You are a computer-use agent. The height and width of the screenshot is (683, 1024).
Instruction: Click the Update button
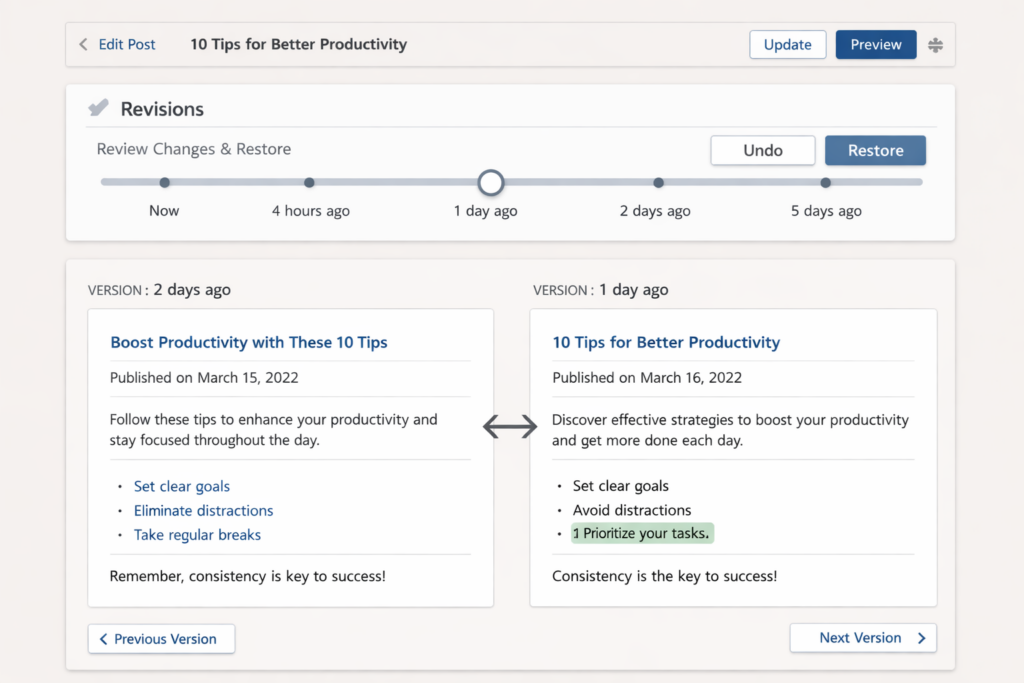tap(787, 44)
